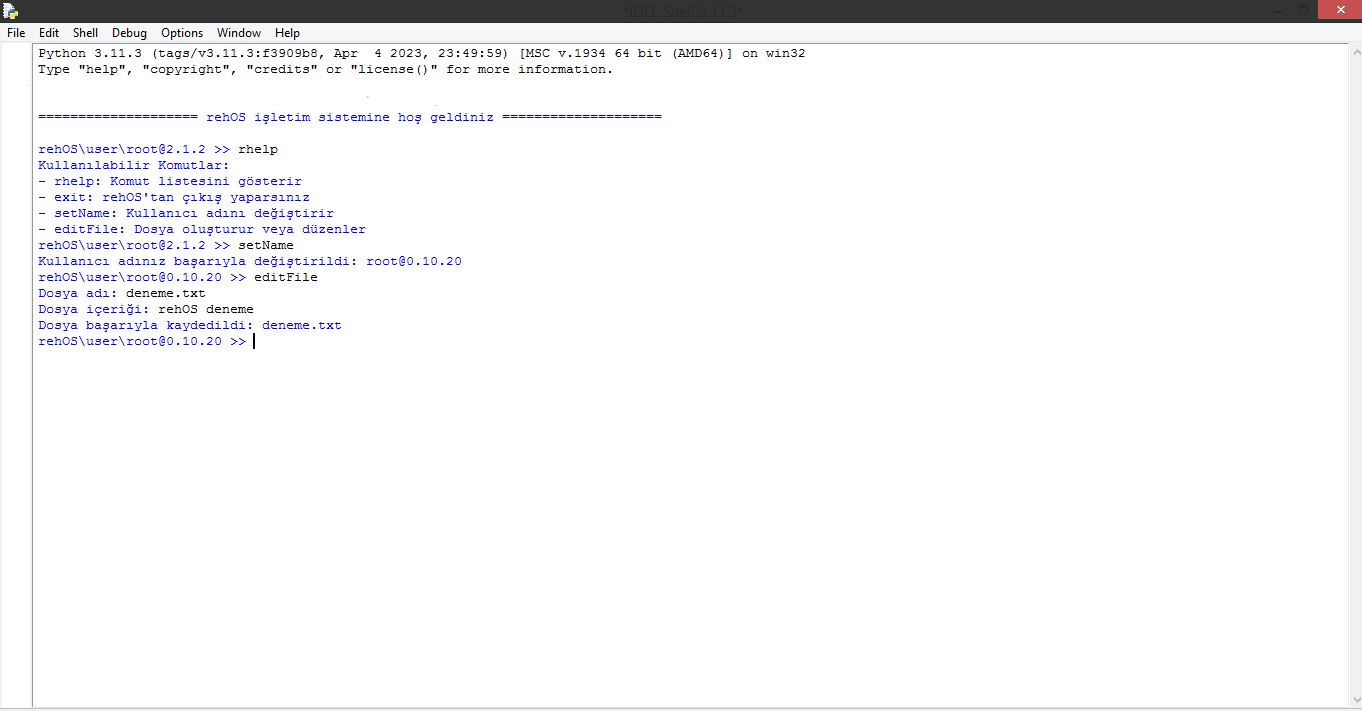Viewport: 1362px width, 711px height.
Task: Open the Edit menu
Action: [x=49, y=33]
